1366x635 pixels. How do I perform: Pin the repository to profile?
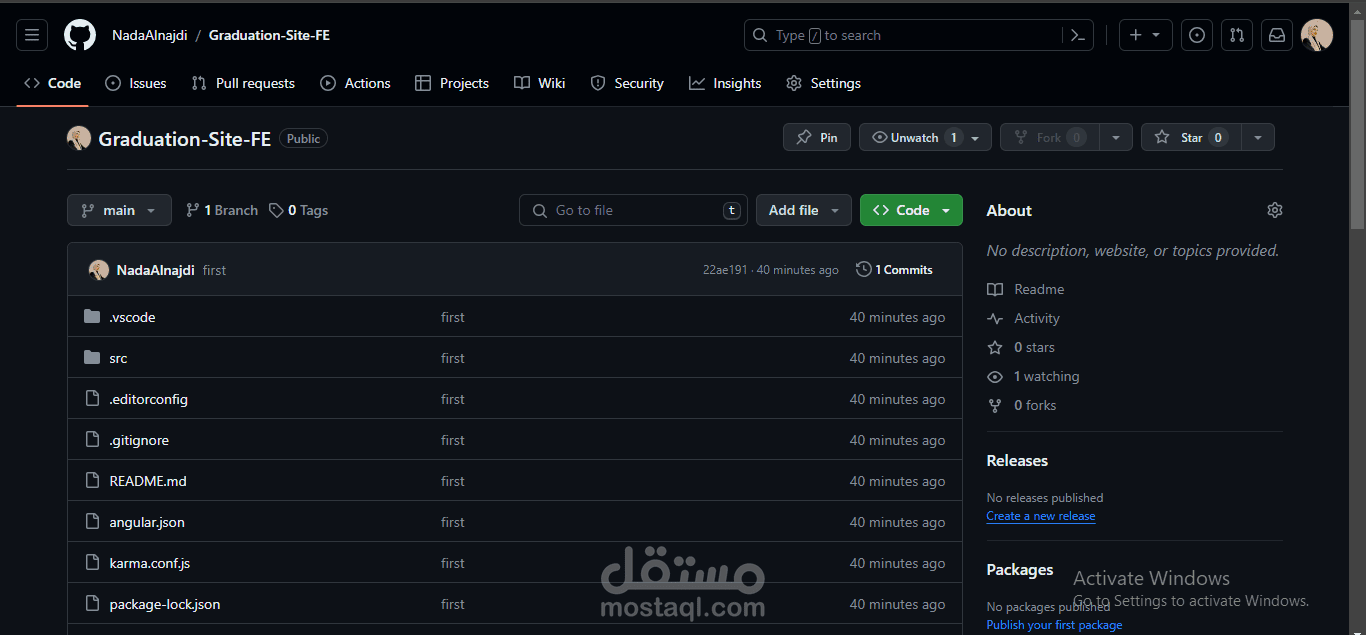pos(817,138)
